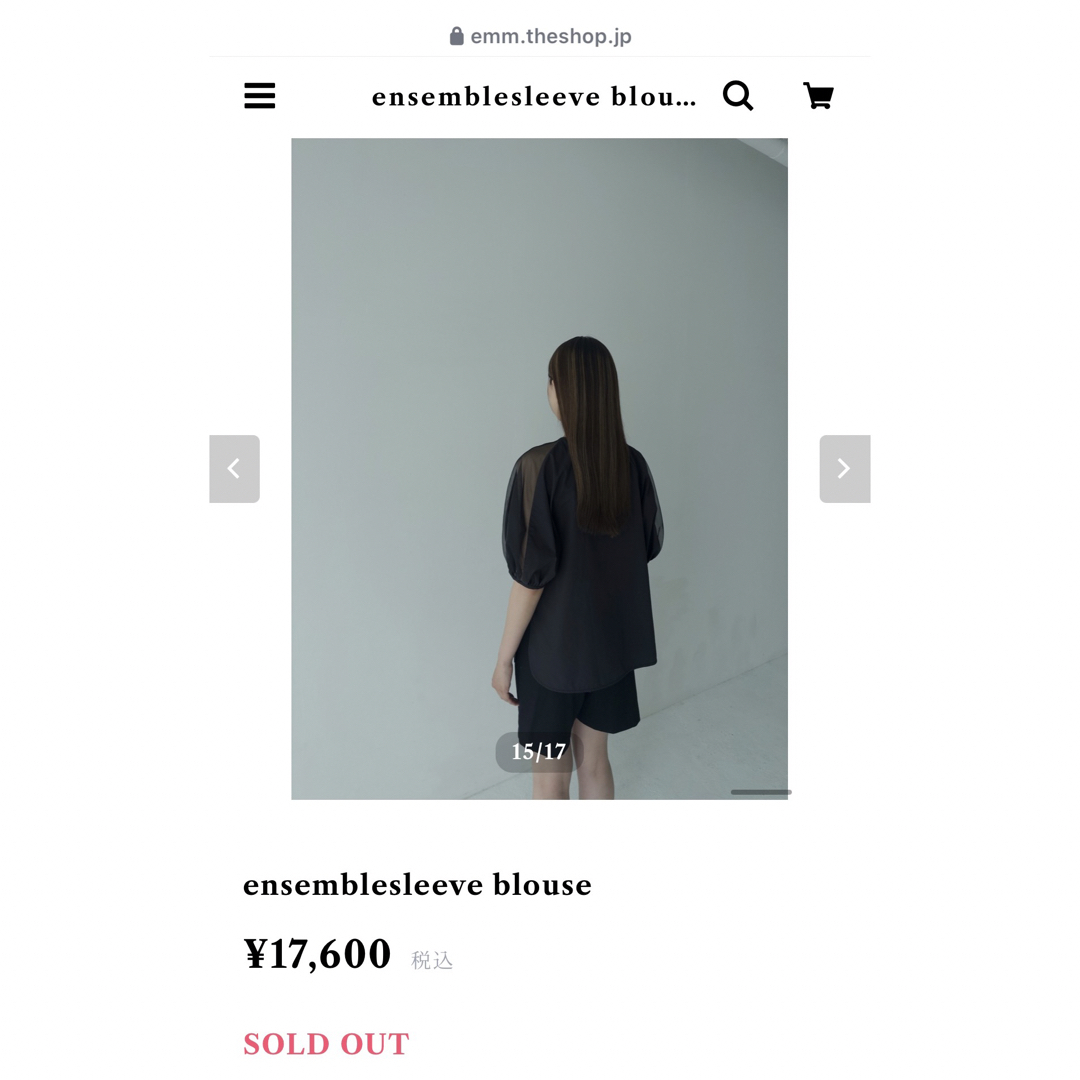Screen dimensions: 1080x1080
Task: Show the previous product photo
Action: 234,469
